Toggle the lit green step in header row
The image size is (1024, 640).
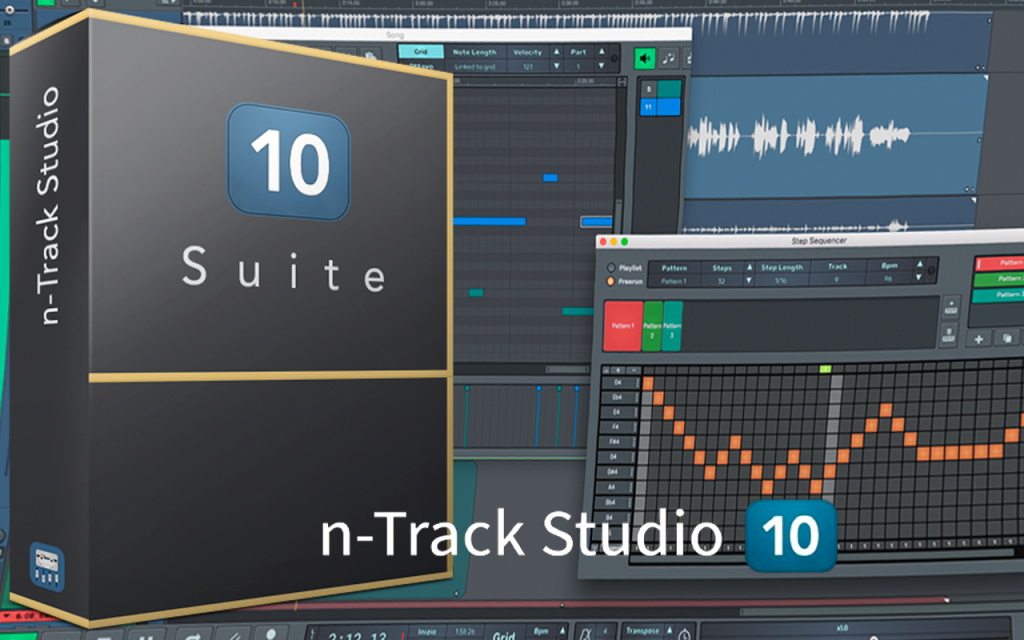tap(825, 369)
